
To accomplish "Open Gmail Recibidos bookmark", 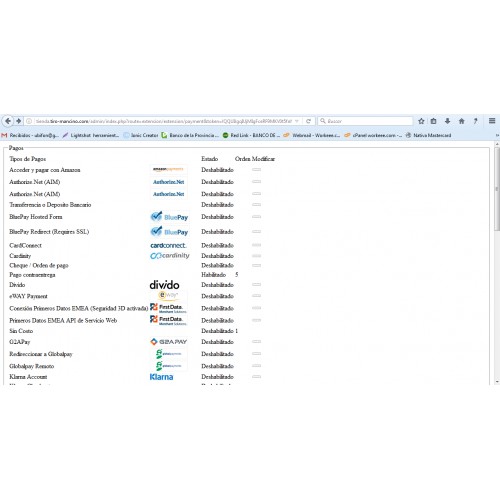I will pyautogui.click(x=30, y=135).
